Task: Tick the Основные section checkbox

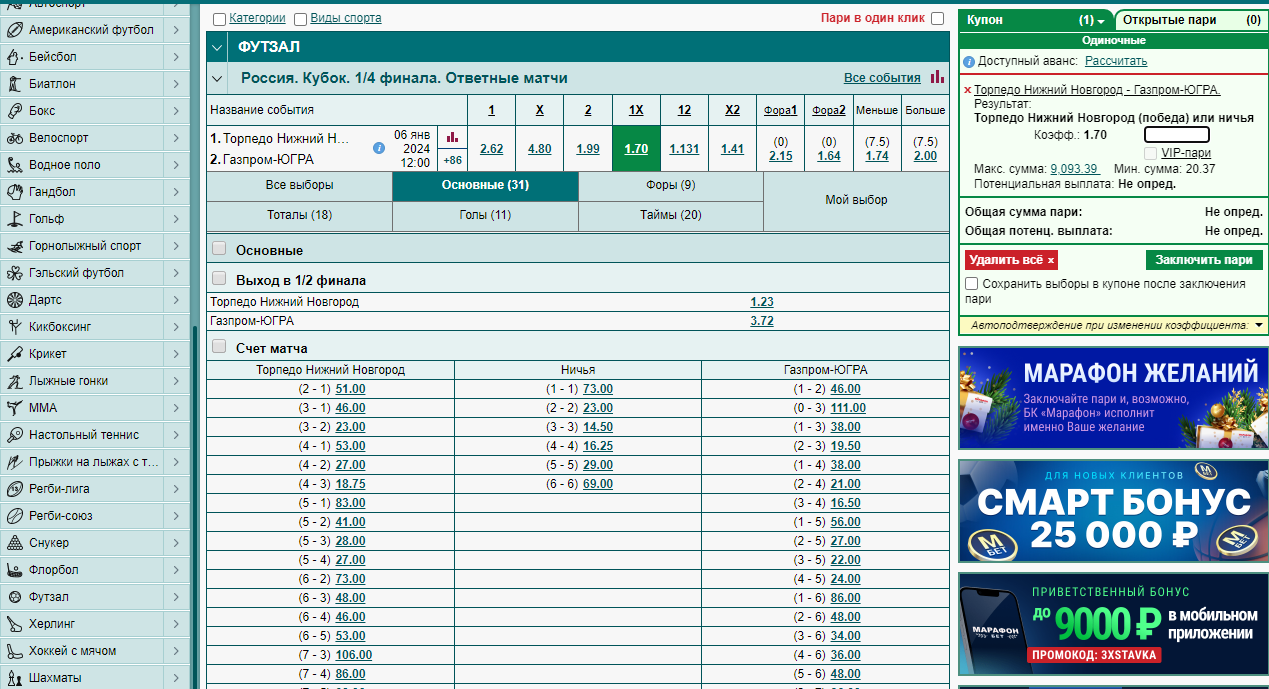Action: [219, 249]
